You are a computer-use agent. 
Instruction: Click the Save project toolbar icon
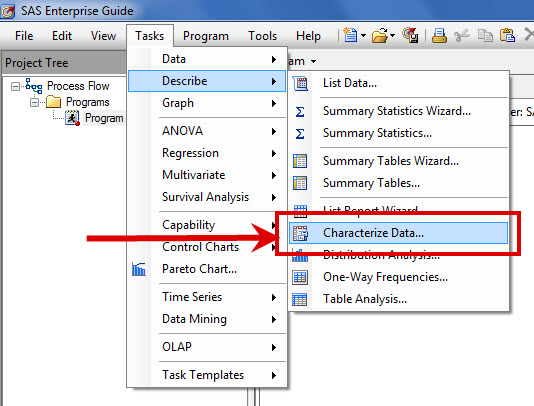(x=410, y=35)
